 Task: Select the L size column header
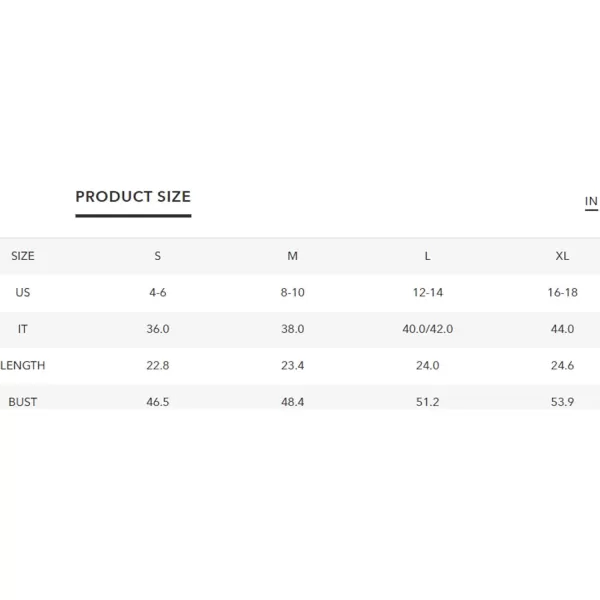tap(427, 256)
